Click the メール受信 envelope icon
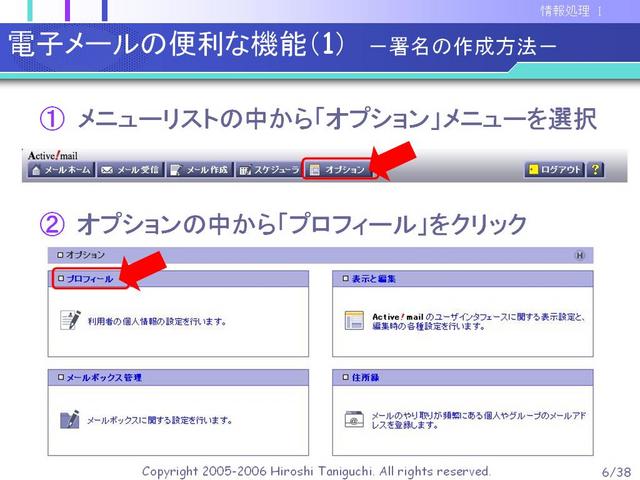The height and width of the screenshot is (480, 640). click(x=107, y=170)
